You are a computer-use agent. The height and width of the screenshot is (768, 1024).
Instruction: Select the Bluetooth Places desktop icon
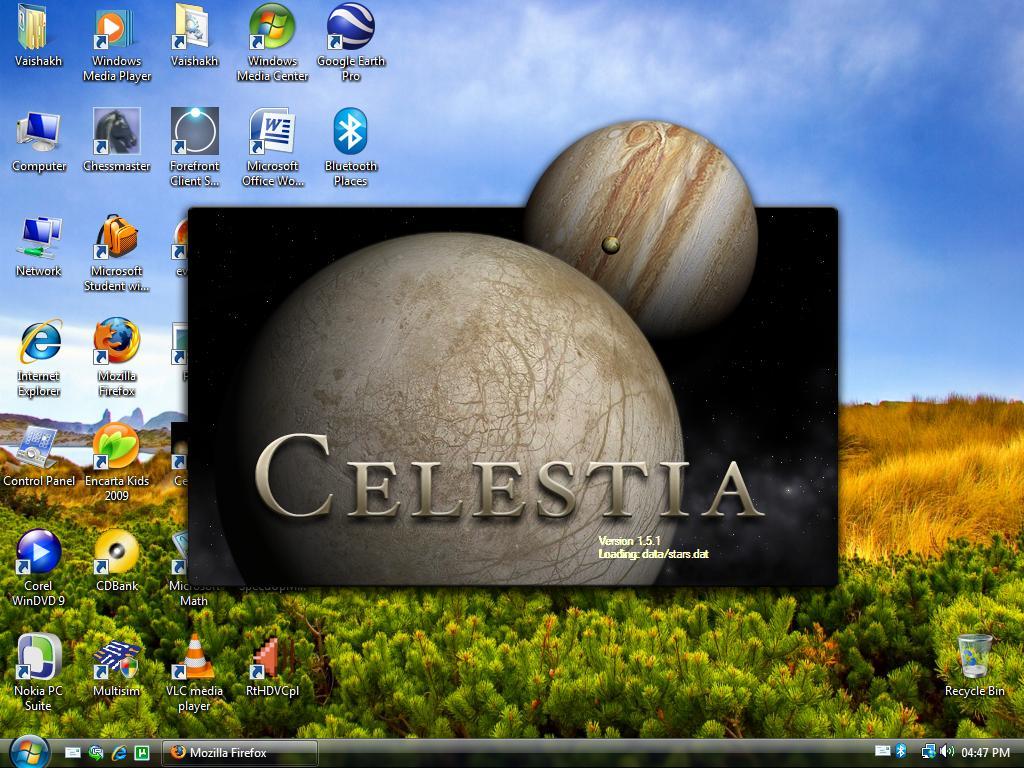pos(351,148)
